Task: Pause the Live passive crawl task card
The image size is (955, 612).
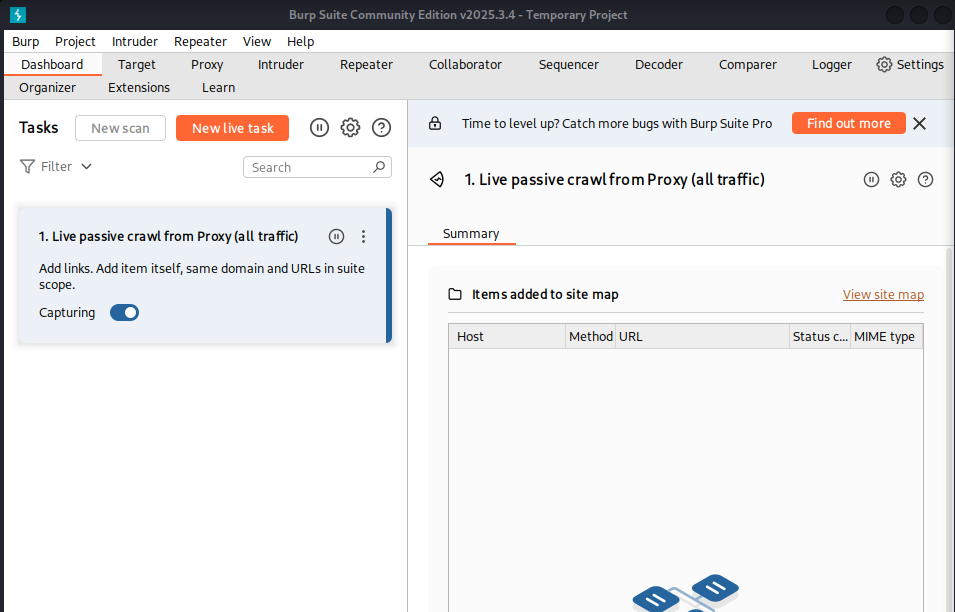Action: tap(336, 236)
